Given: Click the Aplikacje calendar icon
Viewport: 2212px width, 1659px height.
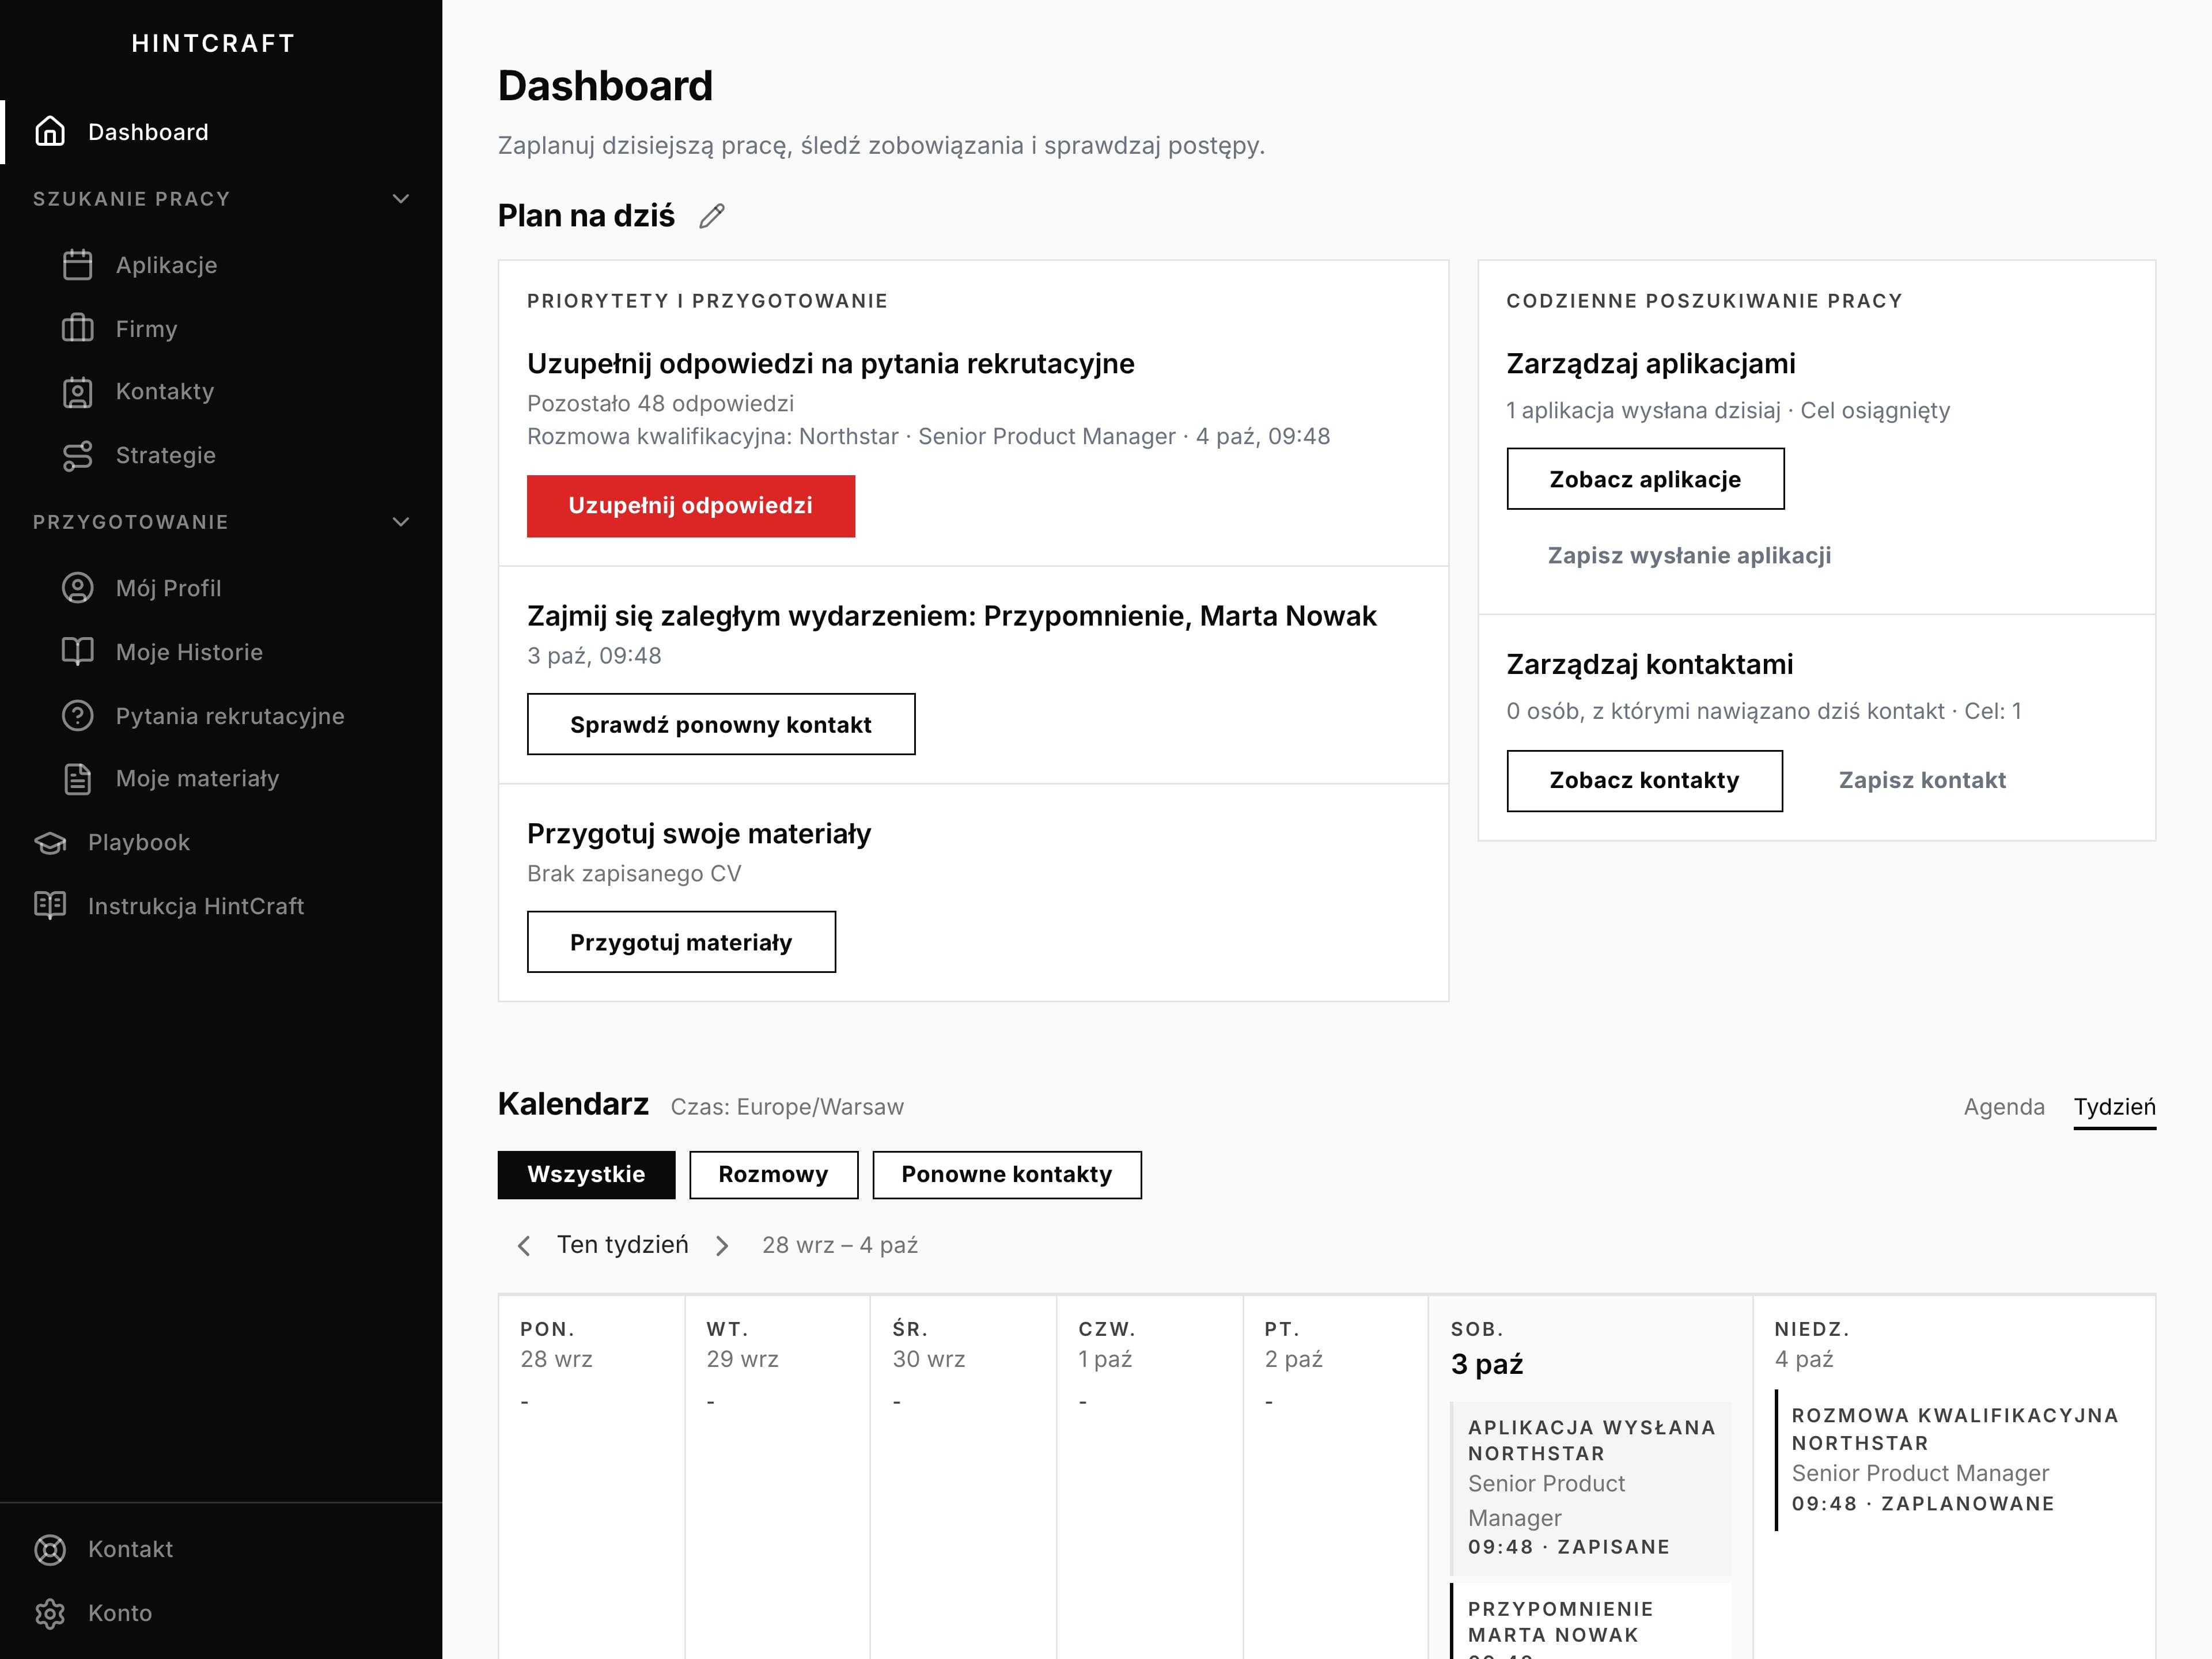Looking at the screenshot, I should (77, 265).
